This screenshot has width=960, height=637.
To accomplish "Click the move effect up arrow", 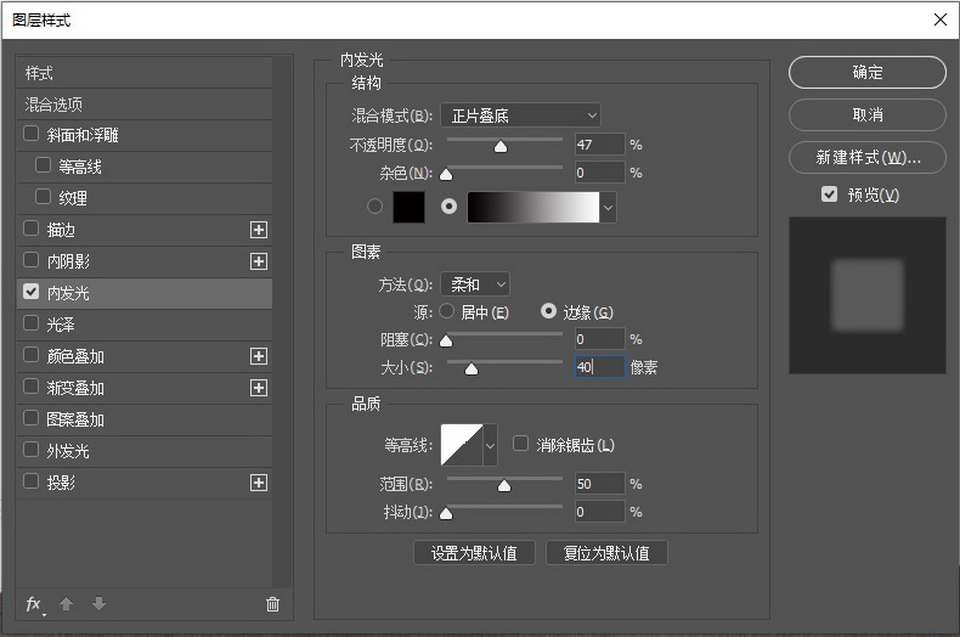I will (x=66, y=604).
